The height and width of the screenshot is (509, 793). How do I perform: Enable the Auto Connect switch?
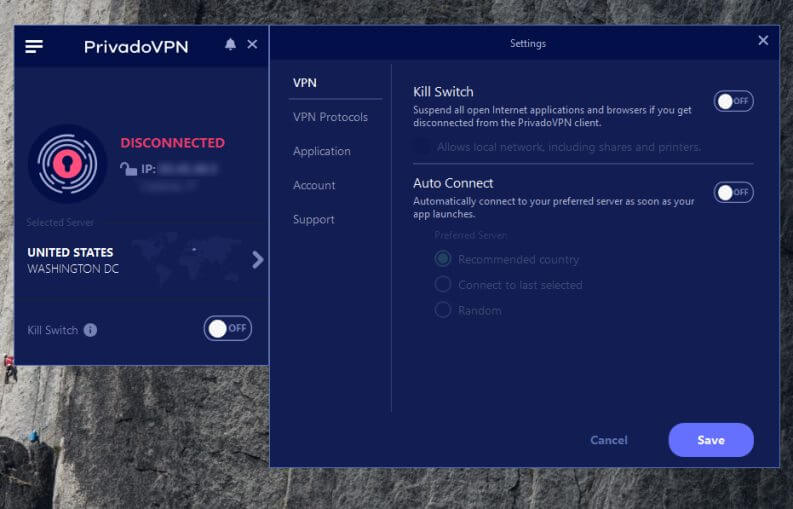pyautogui.click(x=733, y=192)
